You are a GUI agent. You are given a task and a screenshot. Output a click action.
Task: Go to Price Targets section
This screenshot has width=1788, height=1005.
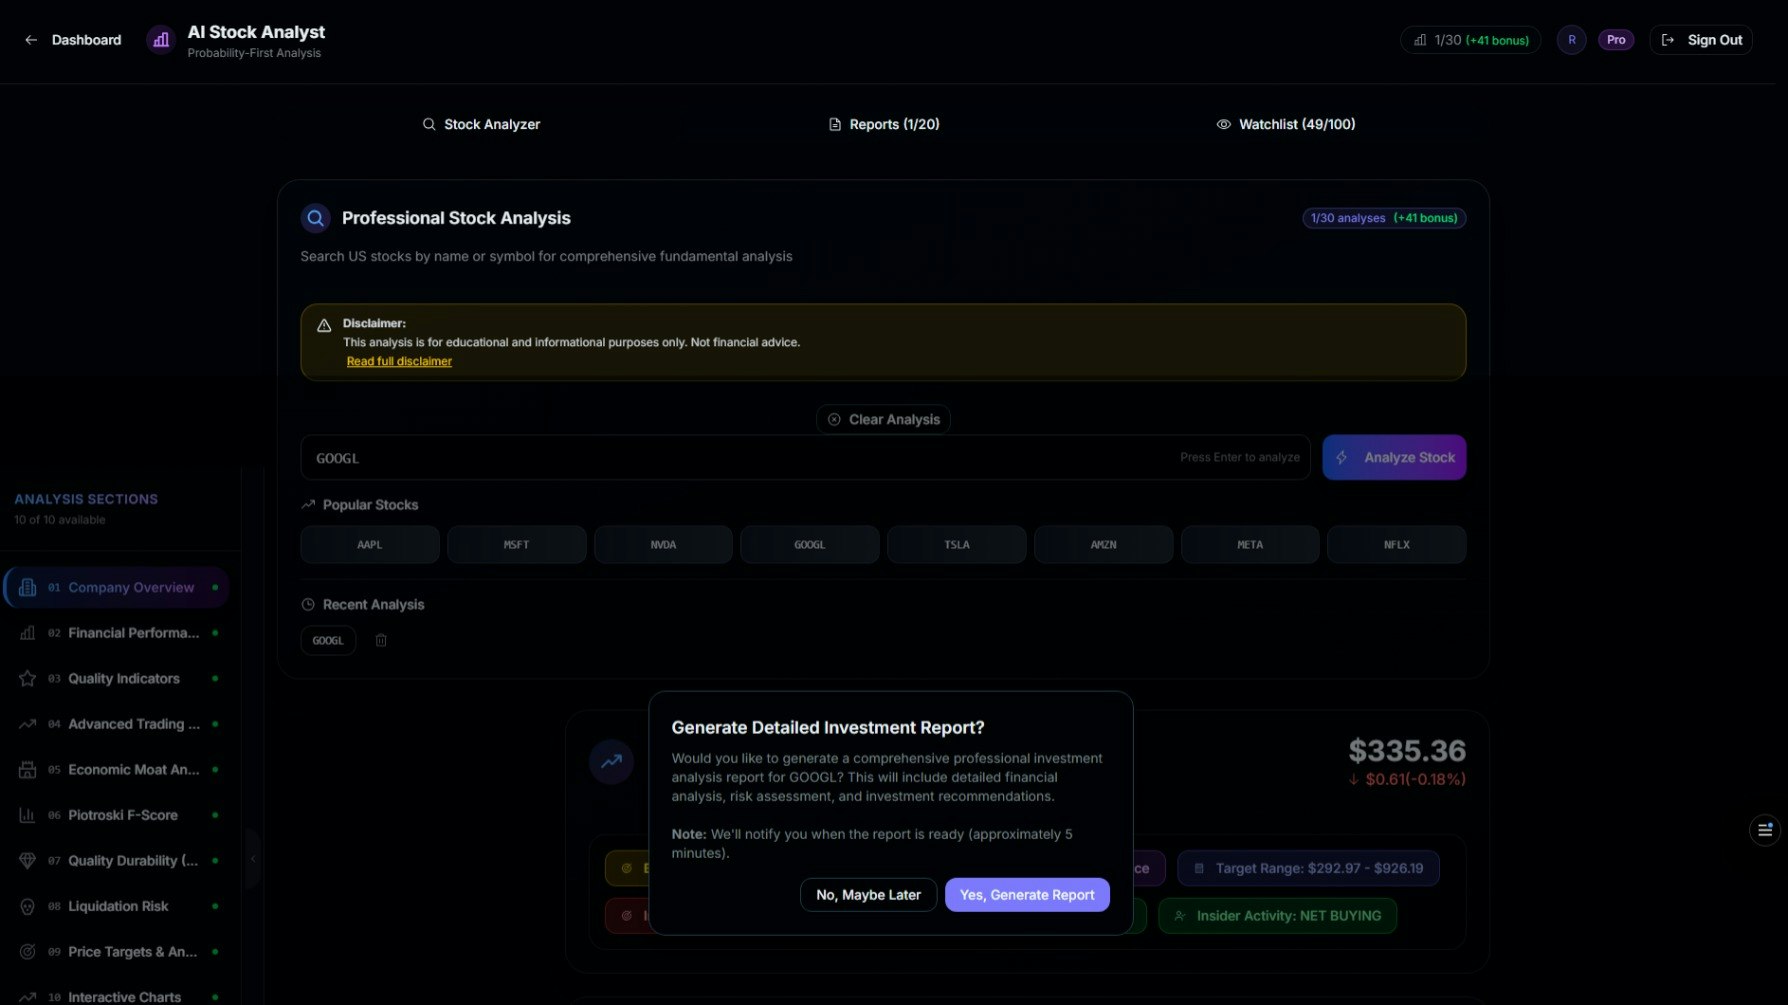pyautogui.click(x=117, y=952)
